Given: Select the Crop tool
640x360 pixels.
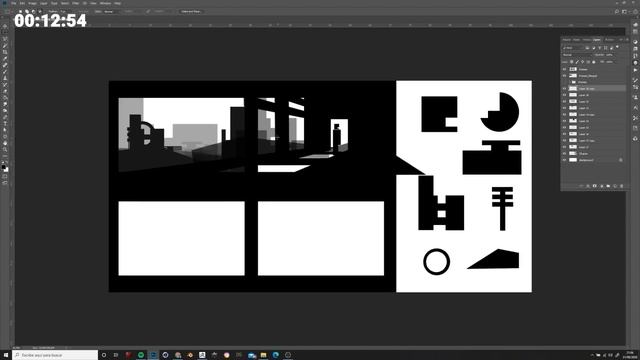Looking at the screenshot, I should 5,52.
